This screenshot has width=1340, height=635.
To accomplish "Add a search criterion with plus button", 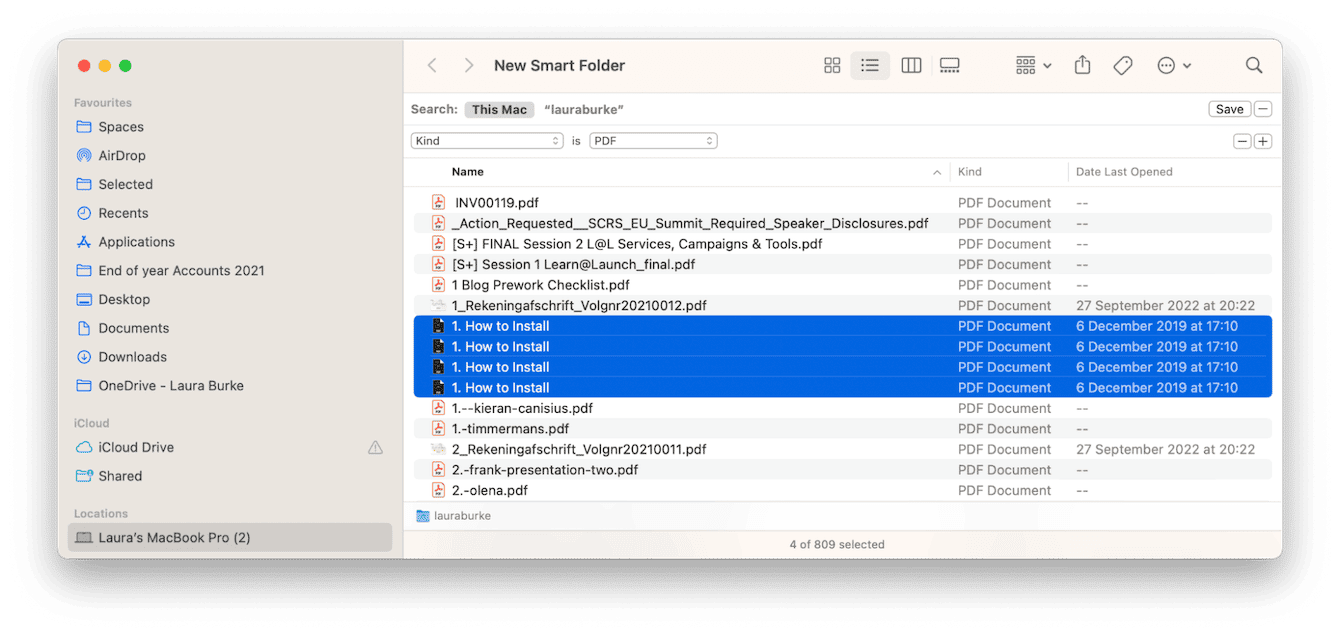I will tap(1262, 140).
